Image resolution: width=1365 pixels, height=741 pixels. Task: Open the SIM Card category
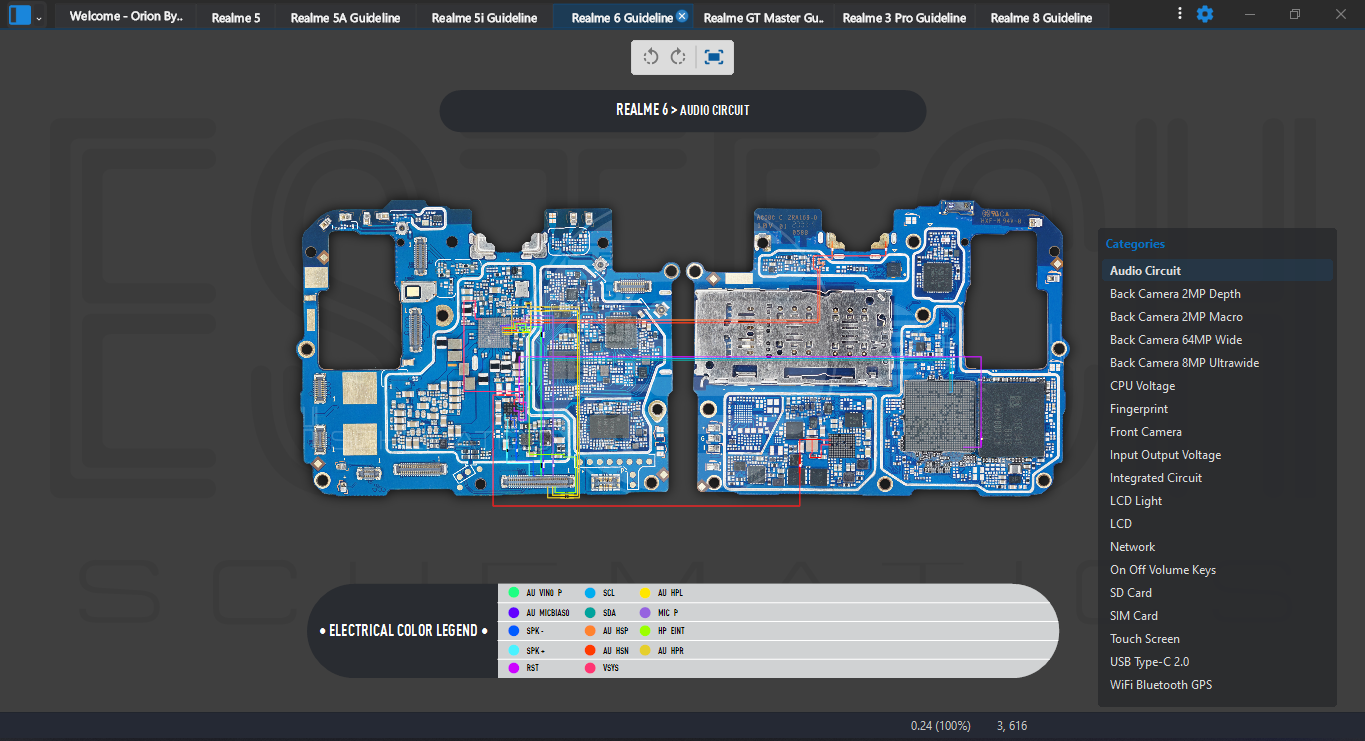click(x=1217, y=616)
